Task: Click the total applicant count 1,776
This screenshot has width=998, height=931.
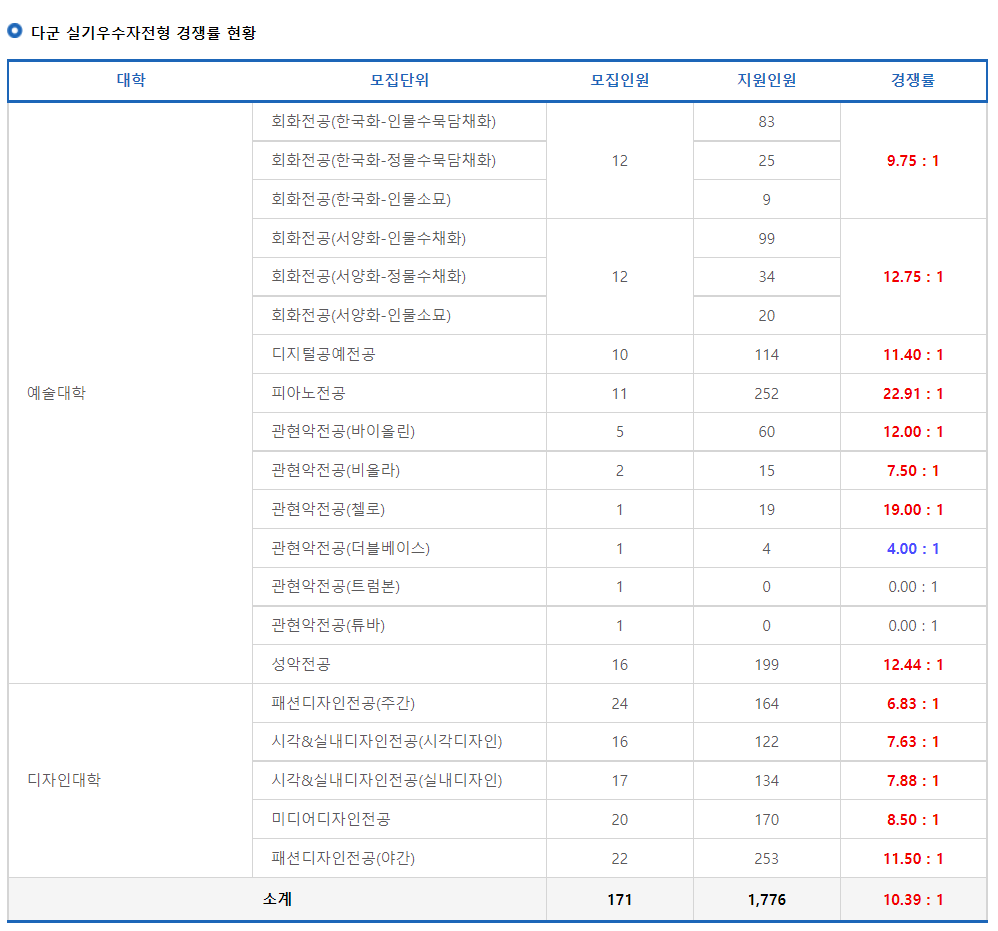Action: (x=765, y=899)
